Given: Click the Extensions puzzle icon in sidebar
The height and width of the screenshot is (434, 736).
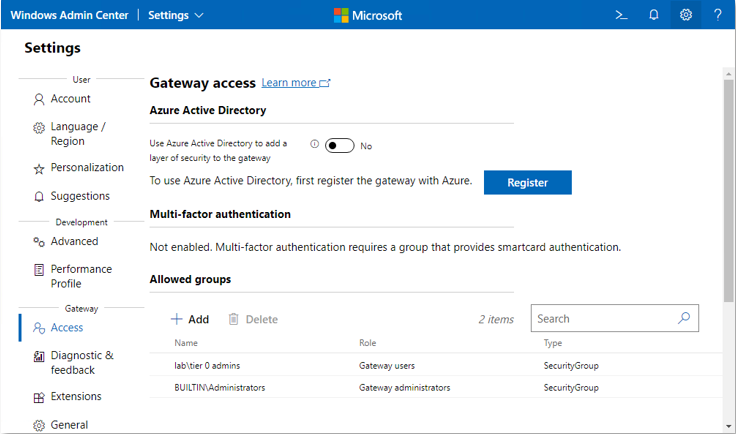Looking at the screenshot, I should click(x=39, y=397).
